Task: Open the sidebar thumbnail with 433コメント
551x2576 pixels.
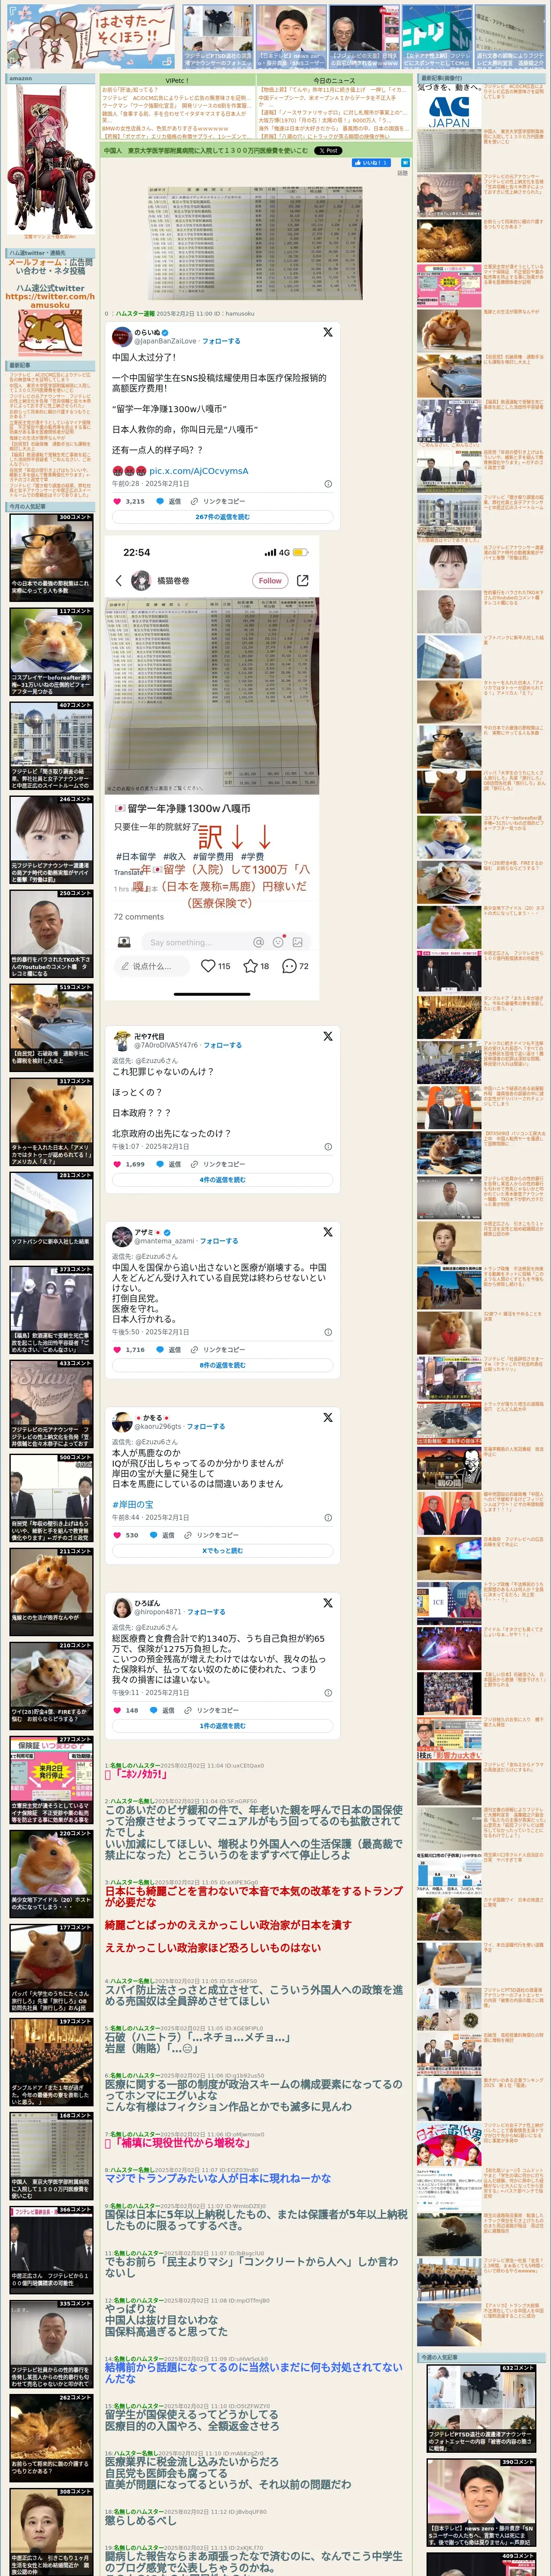Action: (x=51, y=1404)
